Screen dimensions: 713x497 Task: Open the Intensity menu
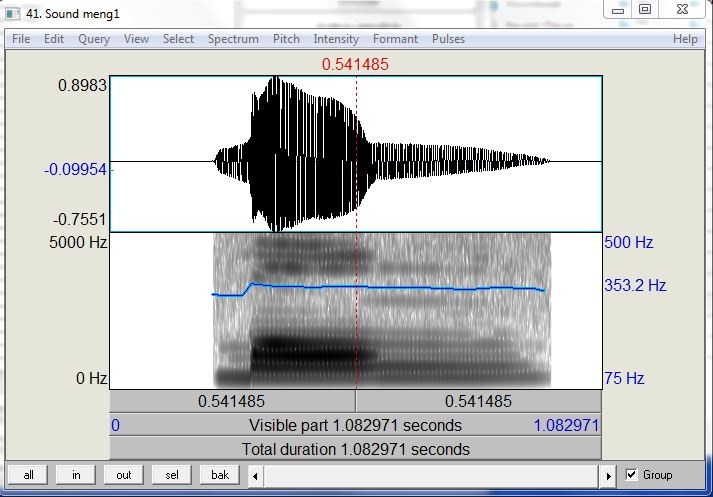point(336,39)
